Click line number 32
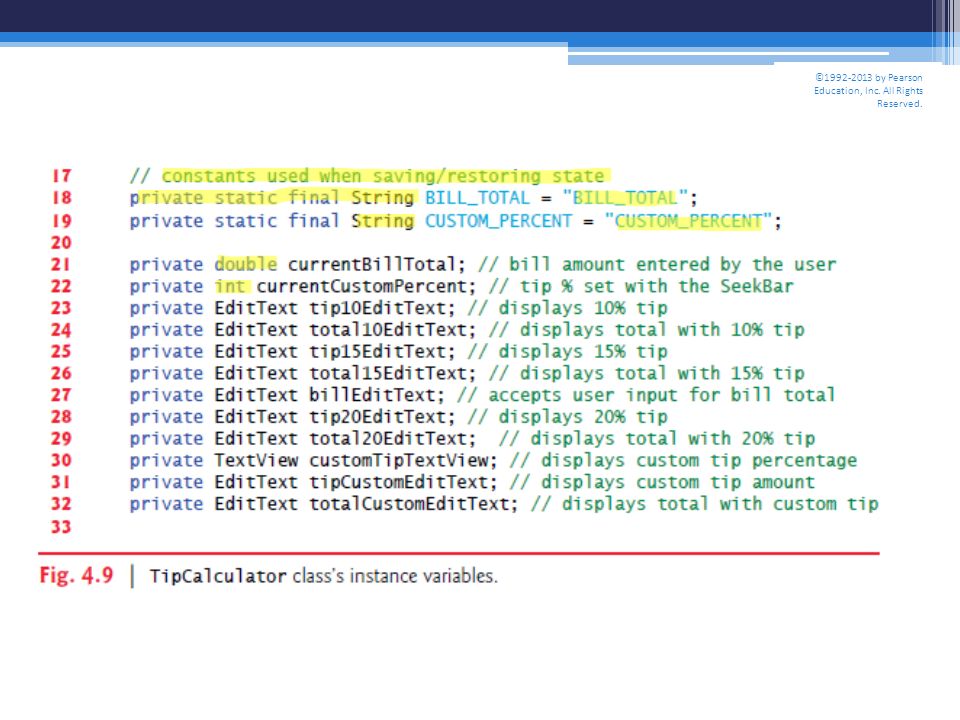The height and width of the screenshot is (720, 960). click(x=61, y=504)
